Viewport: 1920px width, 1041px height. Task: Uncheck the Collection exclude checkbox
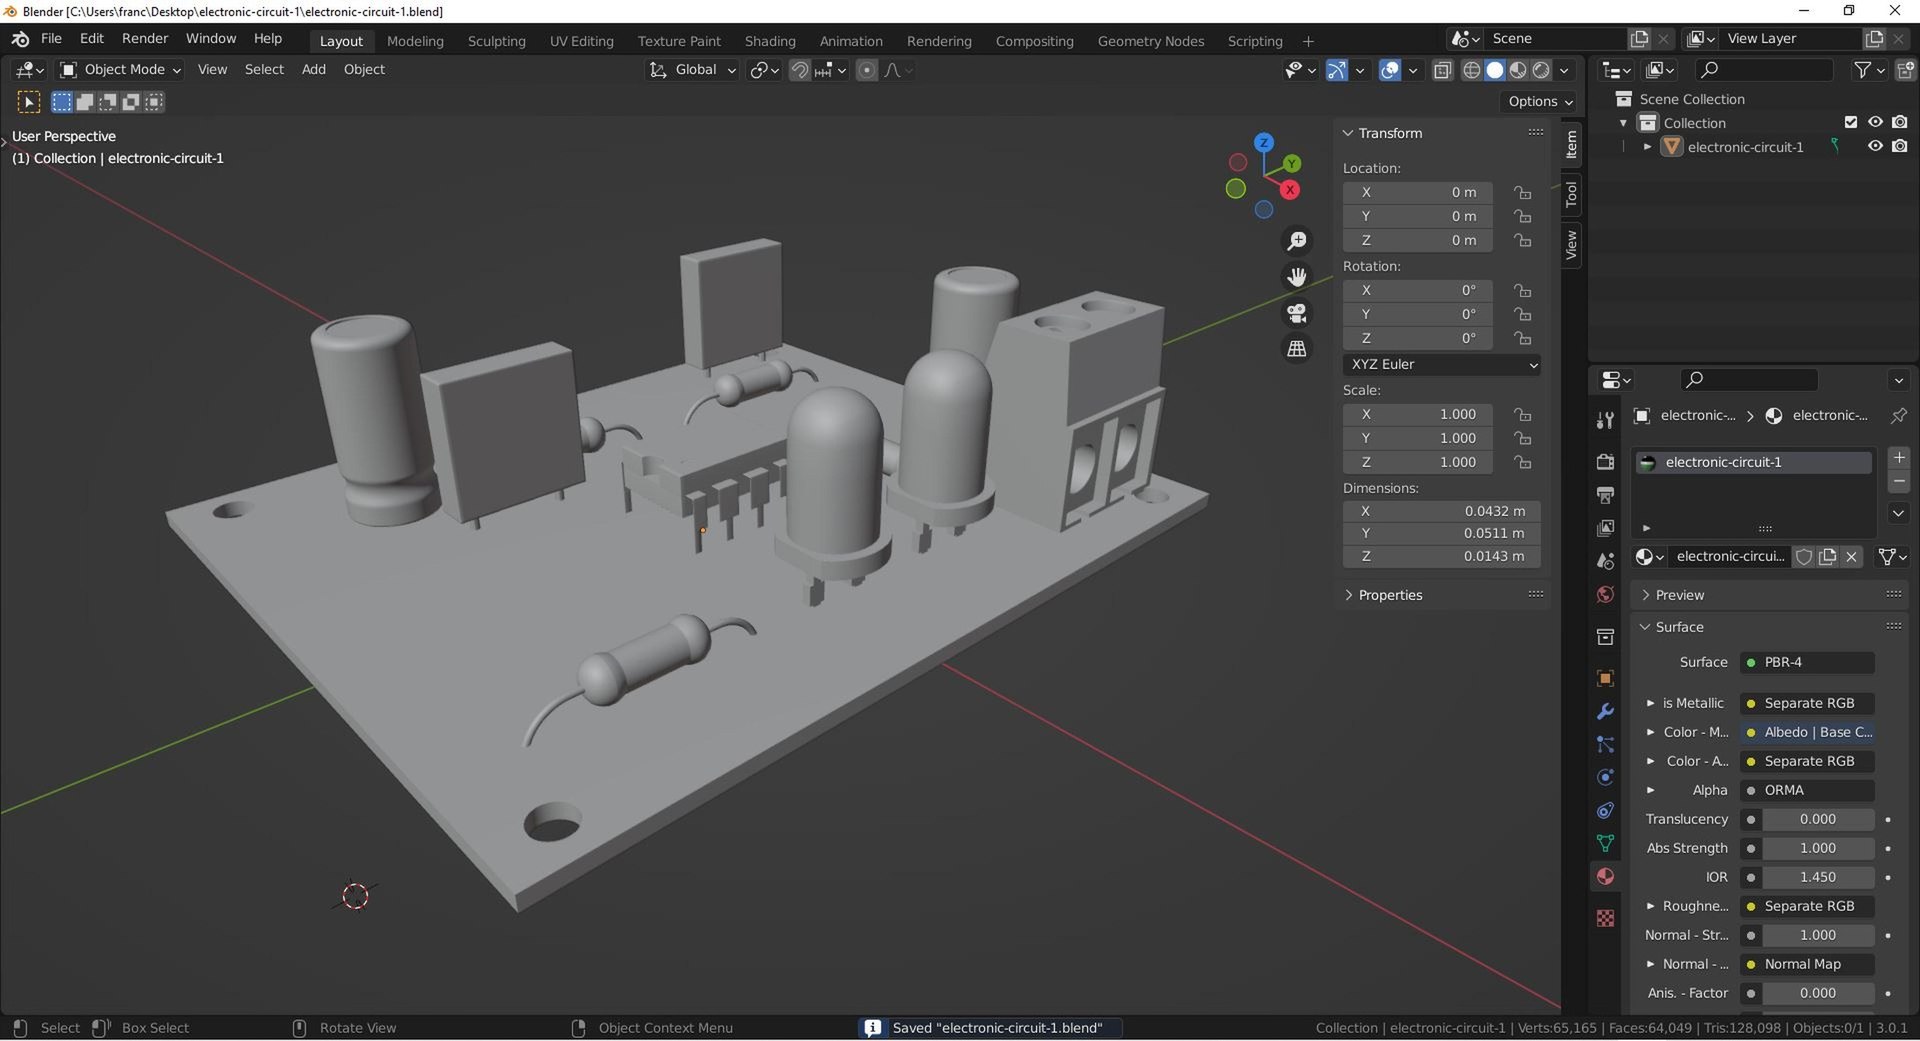pos(1850,122)
